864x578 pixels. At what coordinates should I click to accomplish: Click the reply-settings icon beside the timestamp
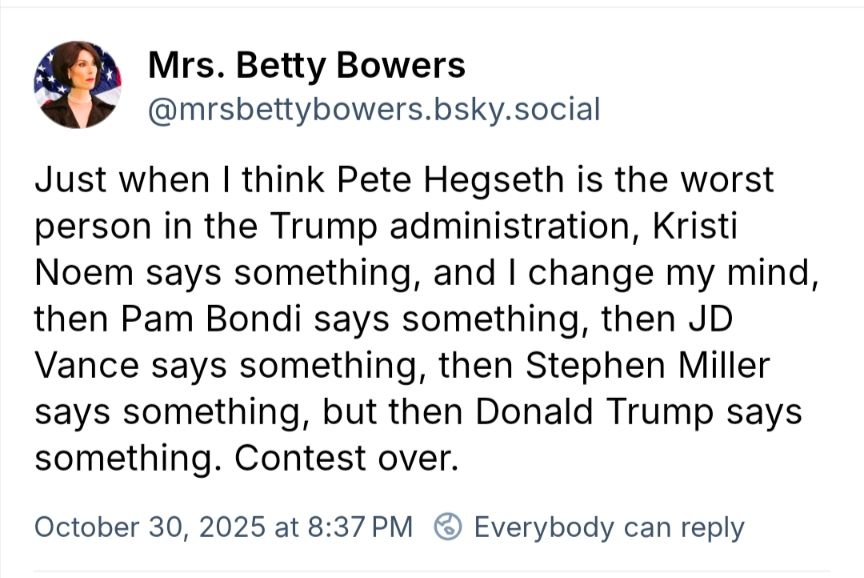pos(450,526)
